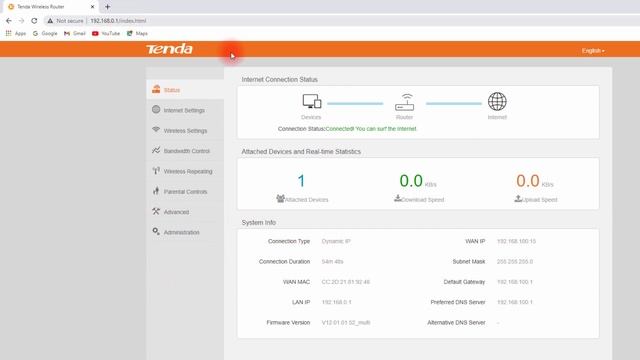The height and width of the screenshot is (360, 640).
Task: Click the LAN IP value 192.168.0.1
Action: [x=336, y=302]
